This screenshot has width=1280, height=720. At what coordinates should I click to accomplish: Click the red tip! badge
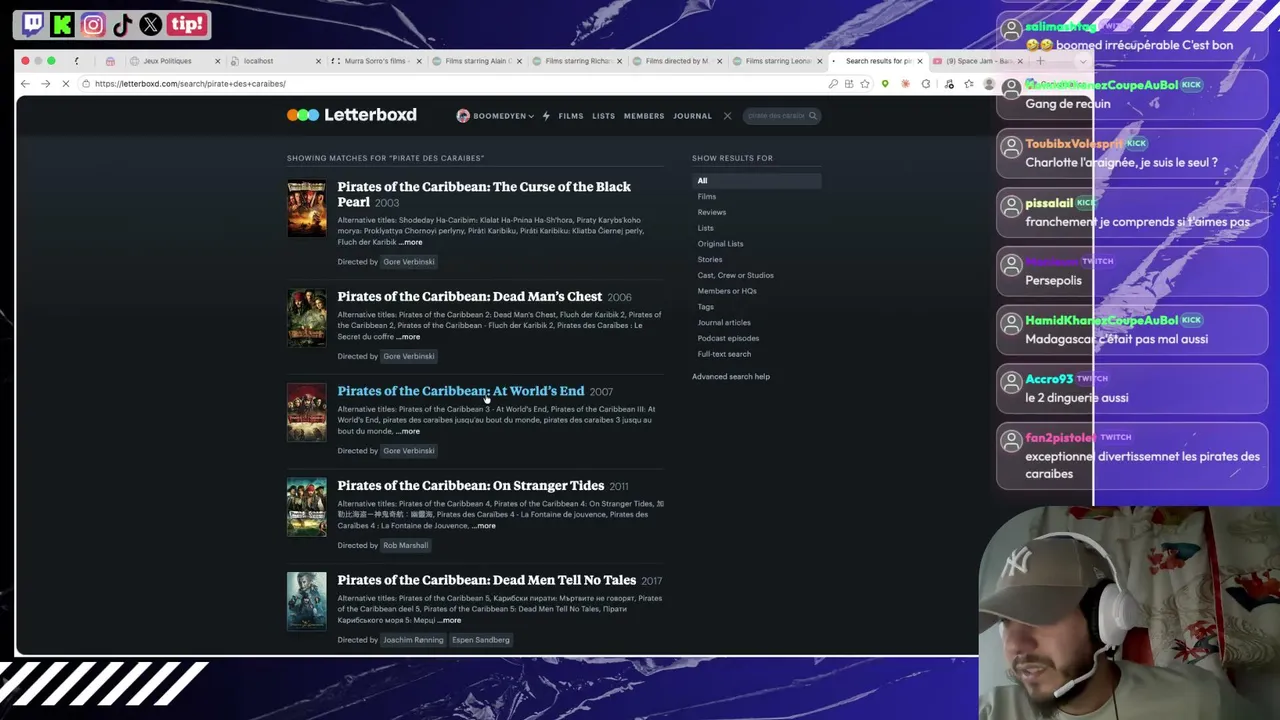pos(187,24)
